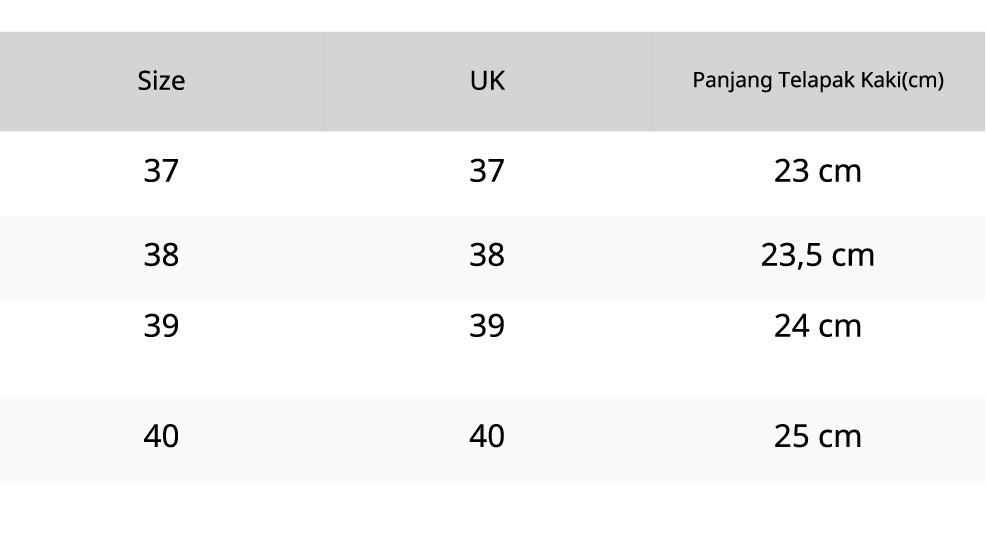Click the UK column header

click(x=487, y=81)
